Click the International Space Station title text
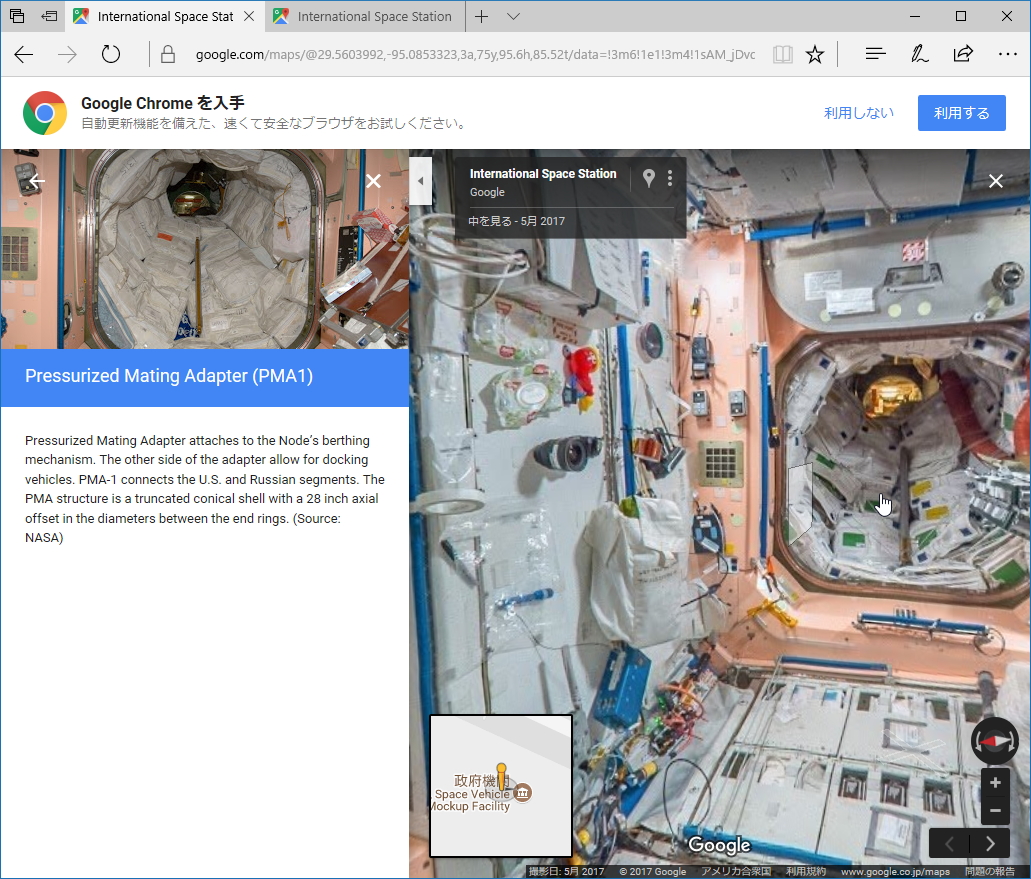The width and height of the screenshot is (1031, 879). pyautogui.click(x=543, y=174)
